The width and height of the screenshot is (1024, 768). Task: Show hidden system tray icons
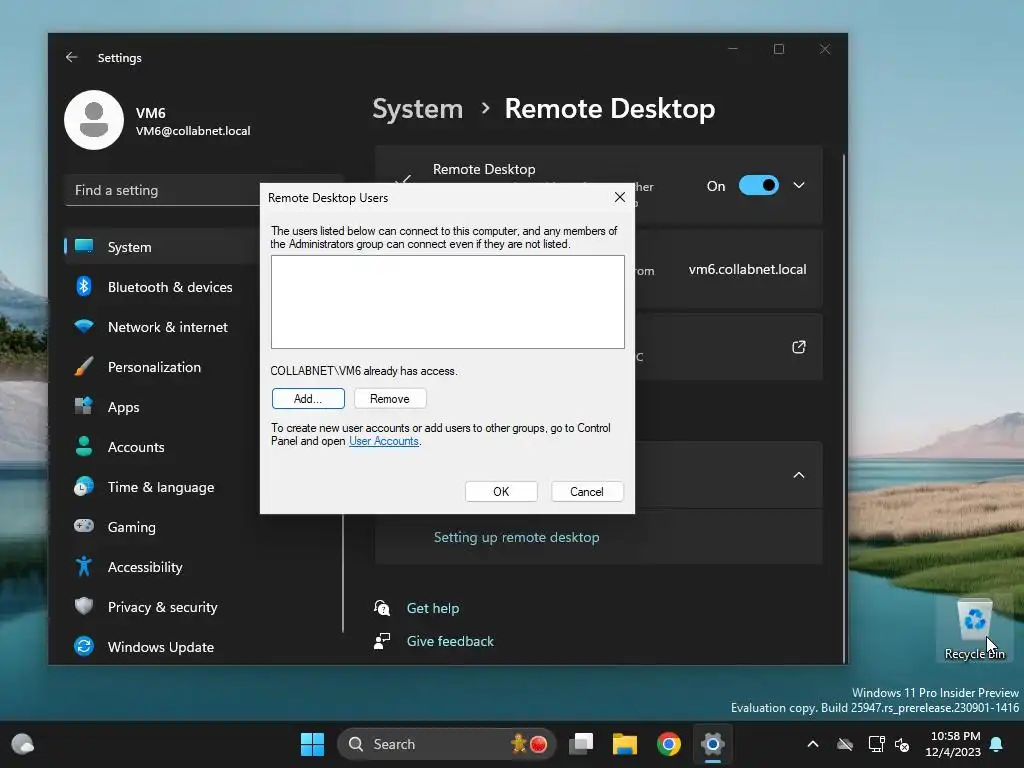[813, 744]
